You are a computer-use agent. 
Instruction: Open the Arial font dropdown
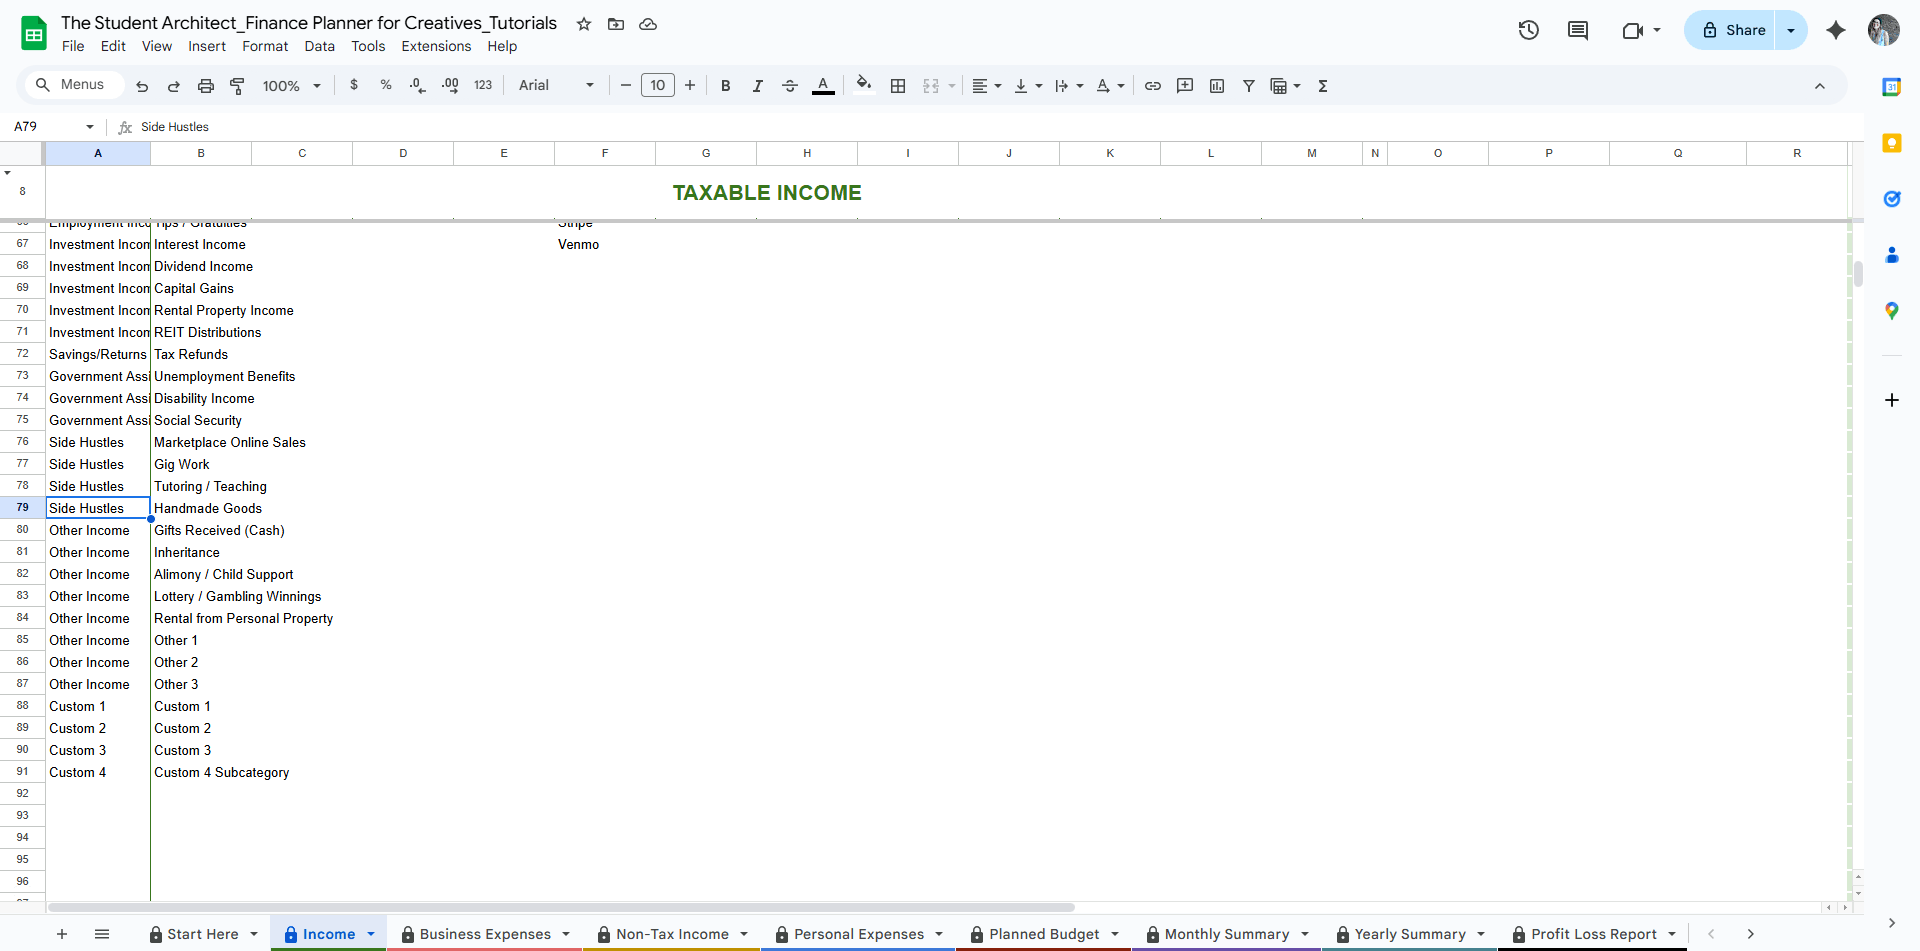point(556,86)
